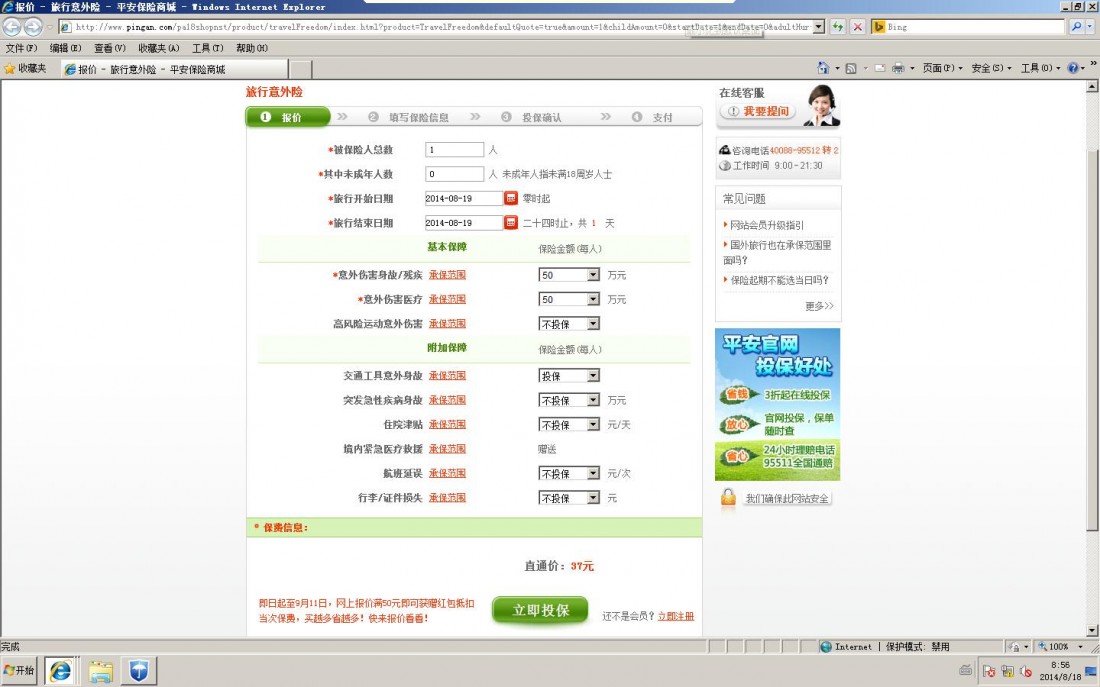The height and width of the screenshot is (687, 1100).
Task: Click the red flag tray icon
Action: (x=989, y=671)
